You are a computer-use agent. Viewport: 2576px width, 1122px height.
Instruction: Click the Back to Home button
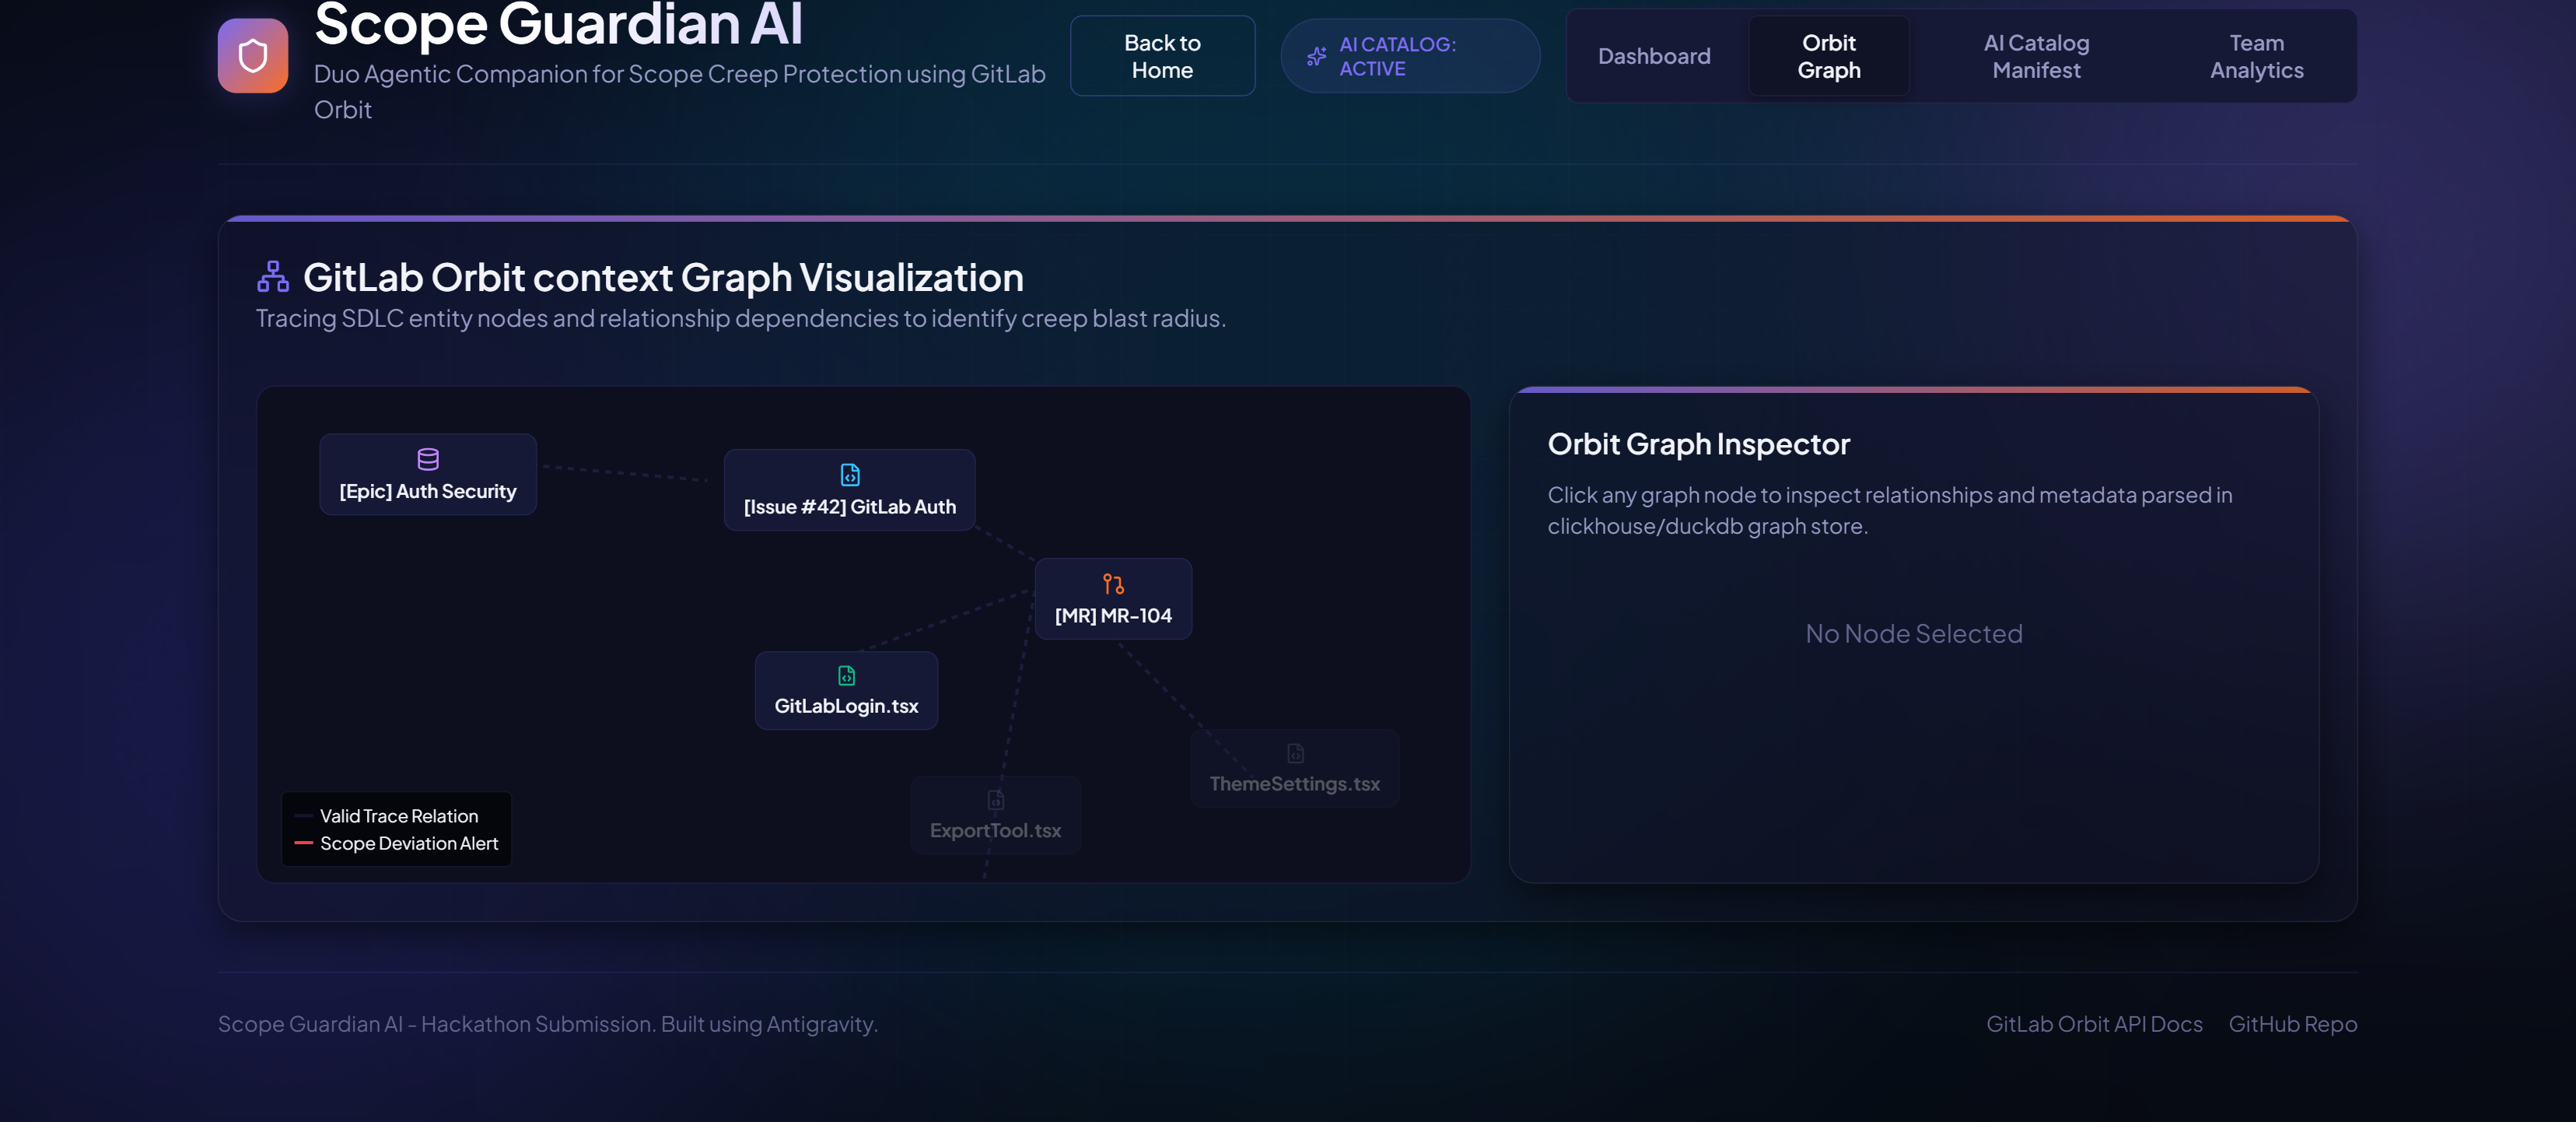point(1162,56)
